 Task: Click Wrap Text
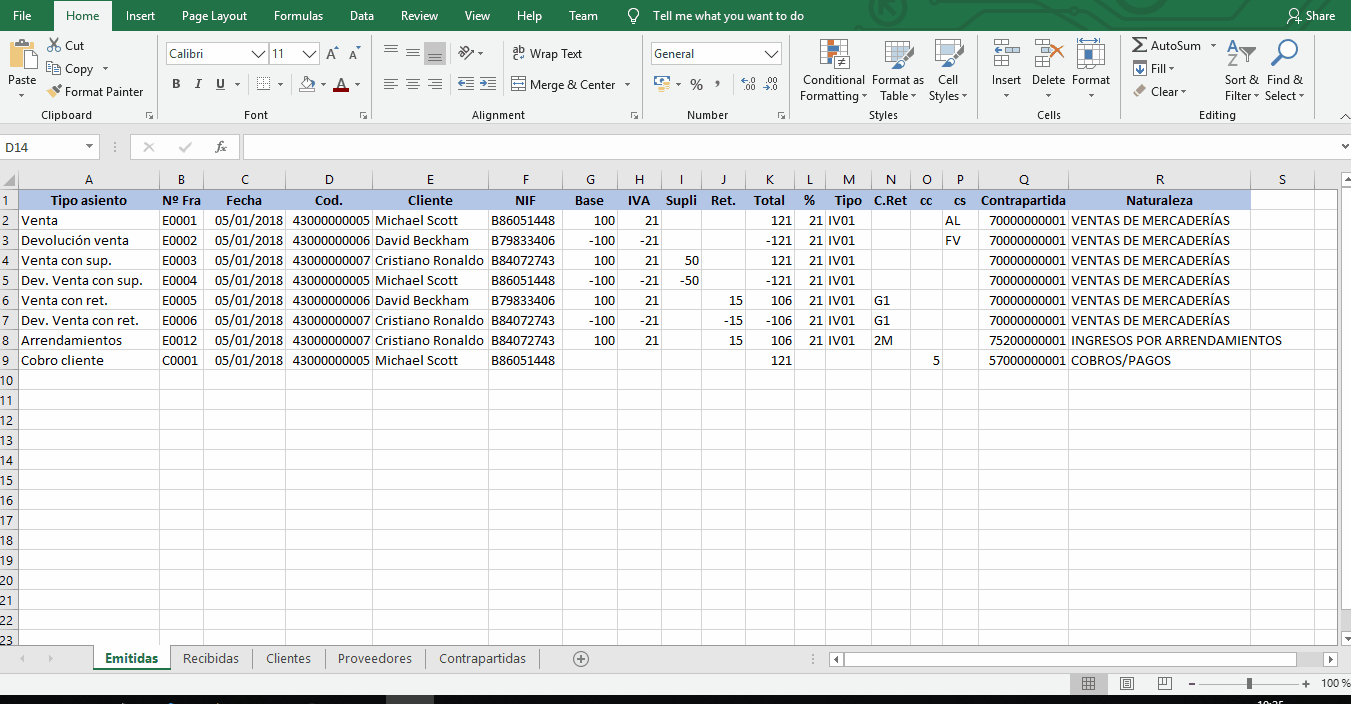click(x=546, y=54)
